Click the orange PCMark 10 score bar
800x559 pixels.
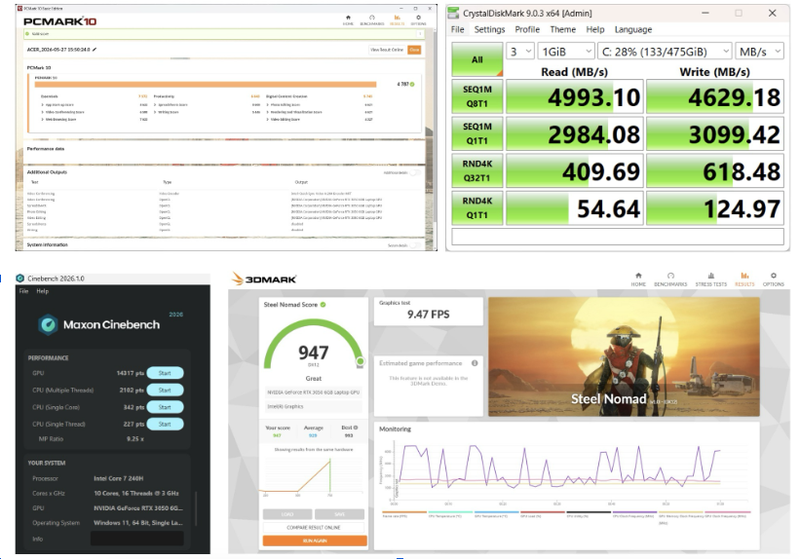click(x=205, y=85)
